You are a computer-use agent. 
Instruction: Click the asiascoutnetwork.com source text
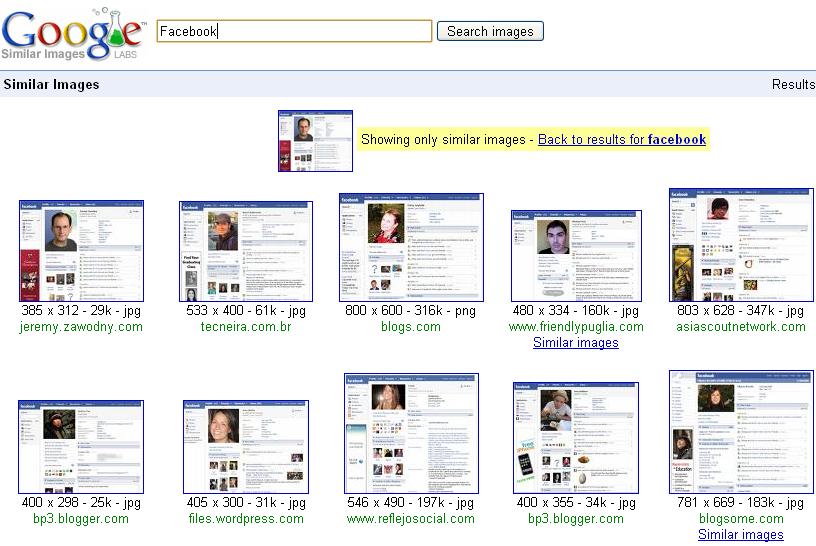tap(741, 327)
